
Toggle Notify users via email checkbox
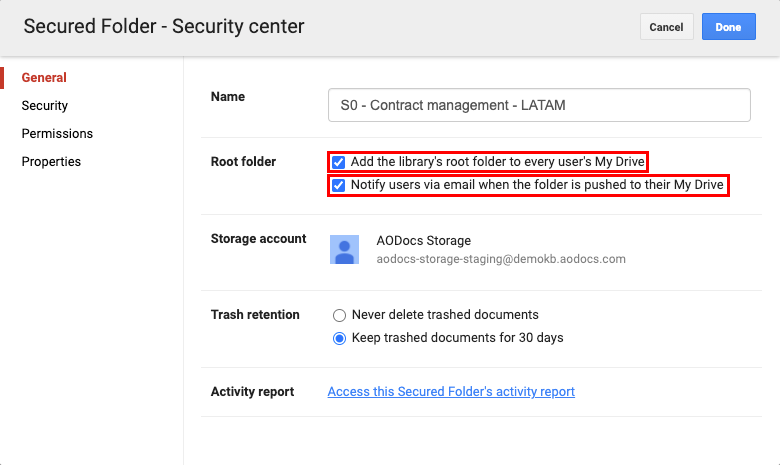339,185
